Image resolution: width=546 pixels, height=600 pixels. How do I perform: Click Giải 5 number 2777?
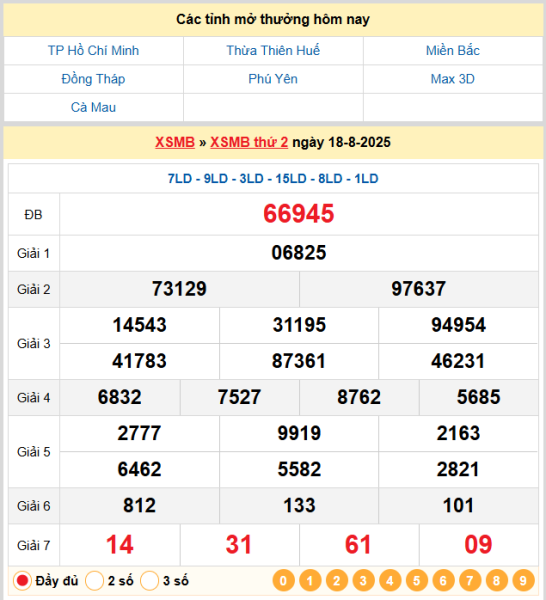click(x=139, y=433)
